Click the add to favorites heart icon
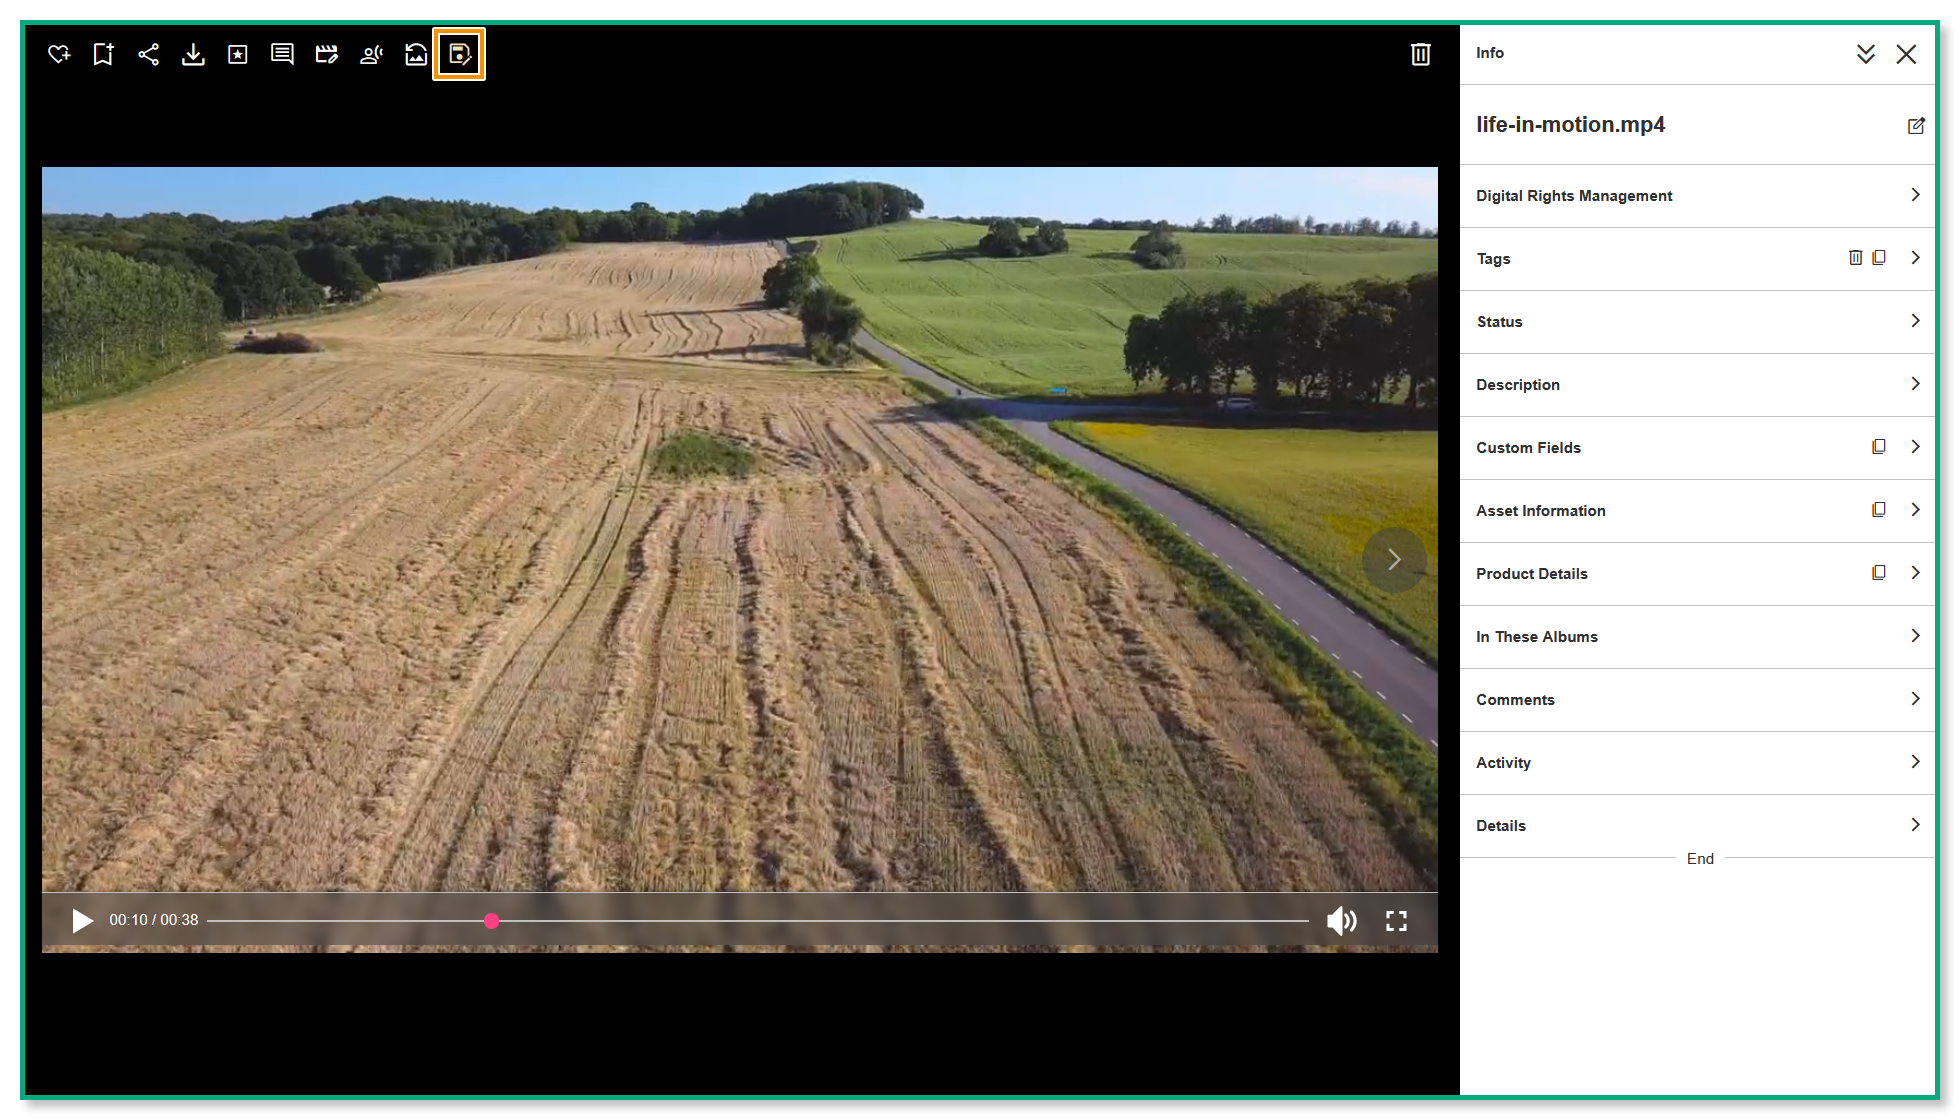 (x=59, y=54)
